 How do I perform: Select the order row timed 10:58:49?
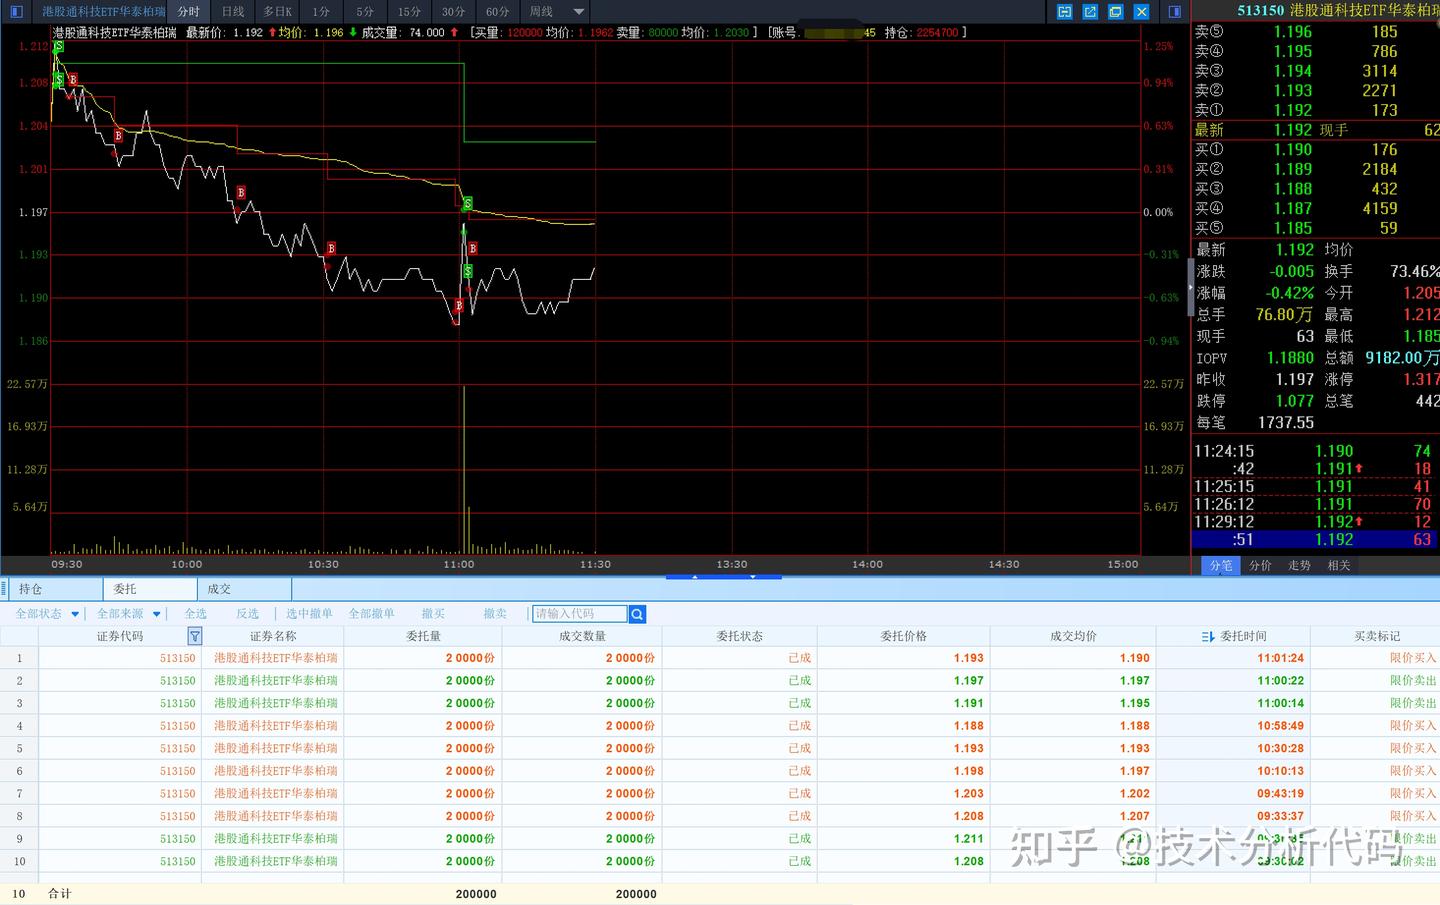[x=720, y=726]
